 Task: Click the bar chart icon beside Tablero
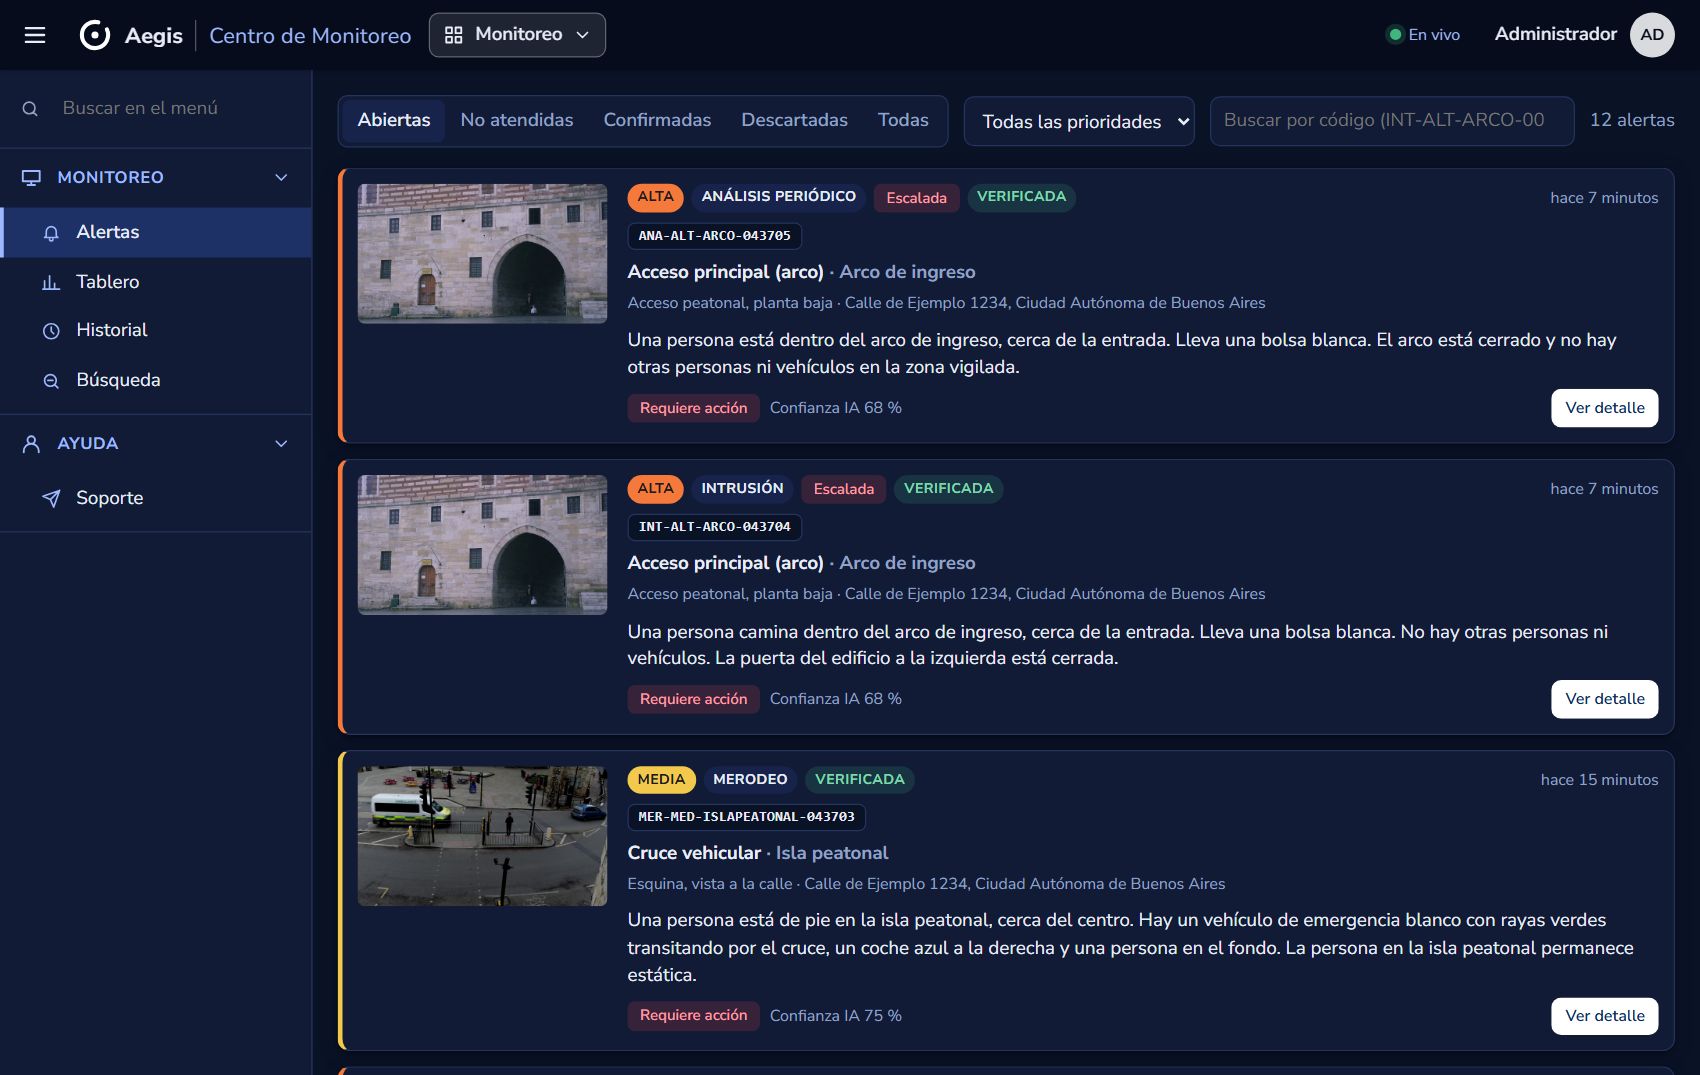pos(51,283)
